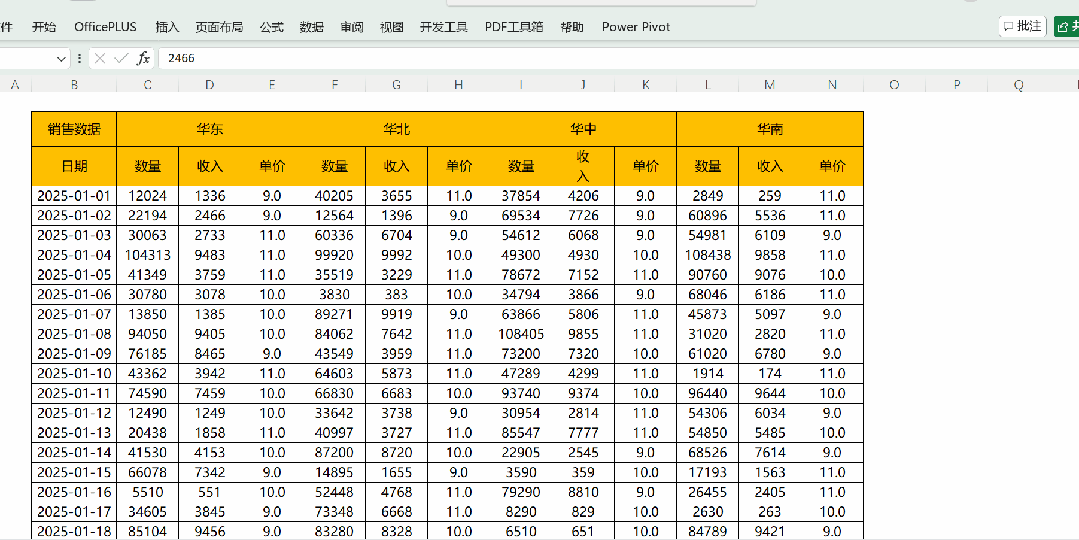Screen dimensions: 1079x540
Task: Click the 销售数据 header cell
Action: click(74, 129)
